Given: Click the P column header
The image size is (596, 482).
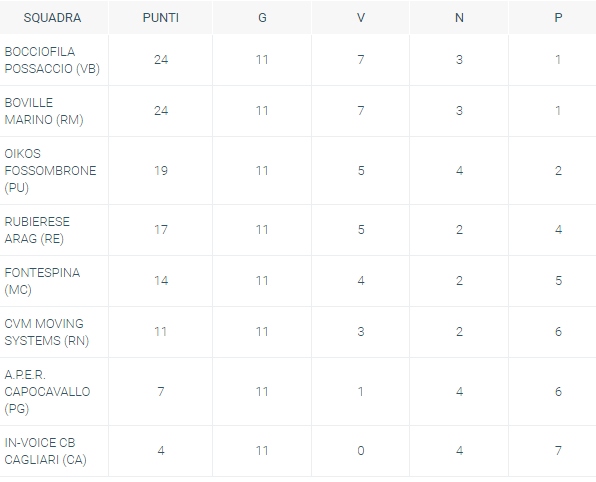Looking at the screenshot, I should tap(558, 18).
